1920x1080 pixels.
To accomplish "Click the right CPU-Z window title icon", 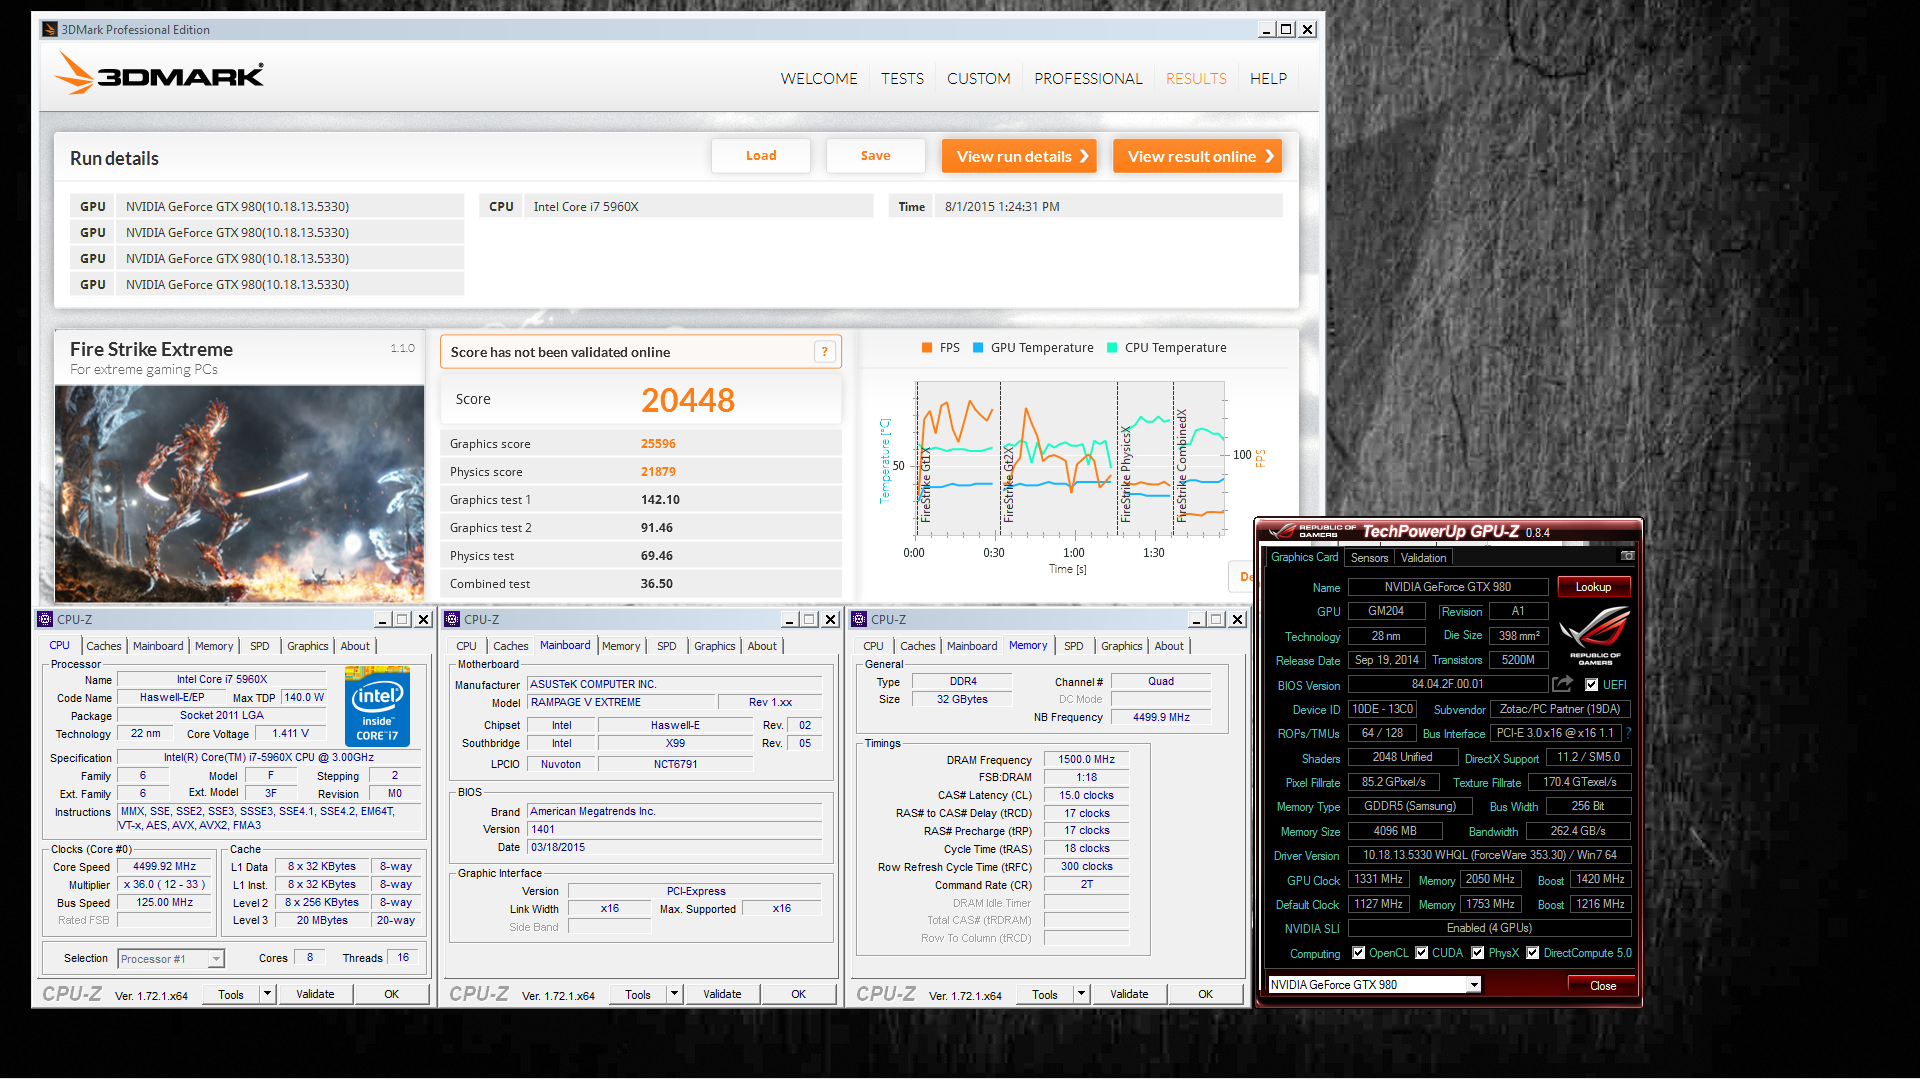I will coord(859,619).
